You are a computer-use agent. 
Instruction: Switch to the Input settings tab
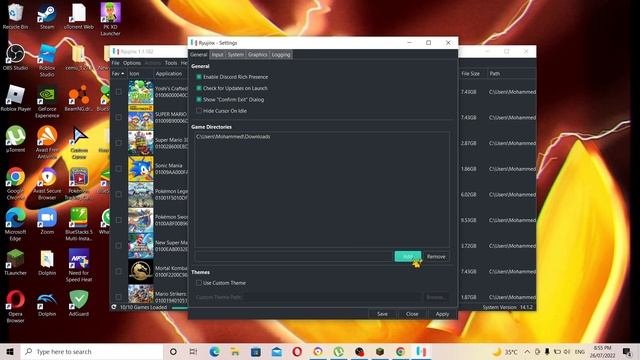pyautogui.click(x=217, y=55)
